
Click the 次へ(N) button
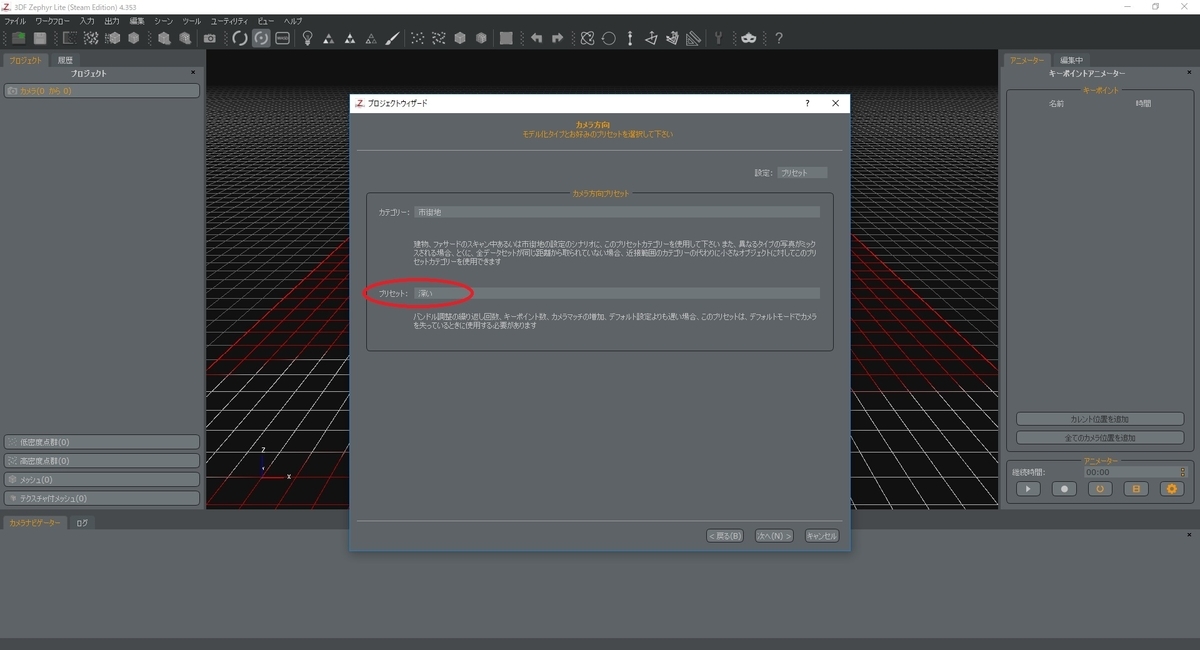click(x=774, y=536)
